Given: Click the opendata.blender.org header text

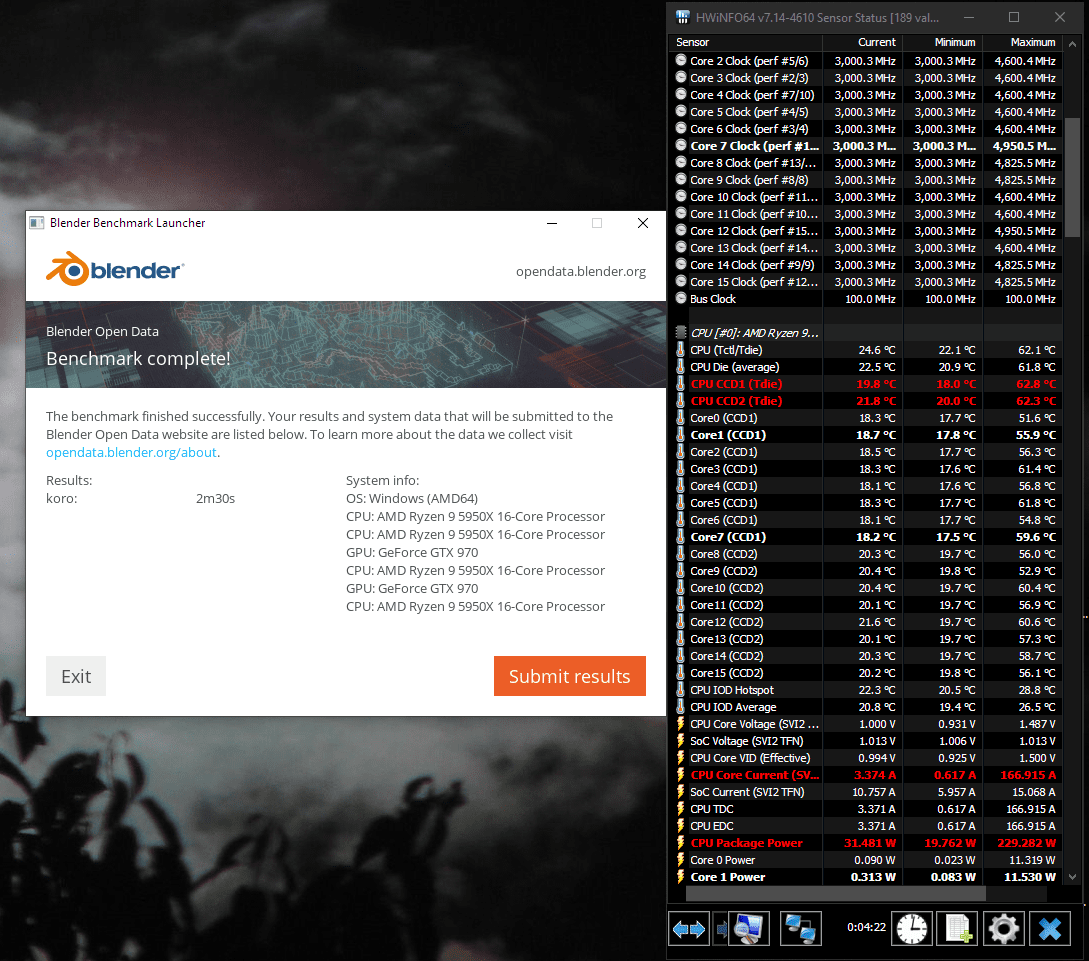Looking at the screenshot, I should pyautogui.click(x=581, y=271).
